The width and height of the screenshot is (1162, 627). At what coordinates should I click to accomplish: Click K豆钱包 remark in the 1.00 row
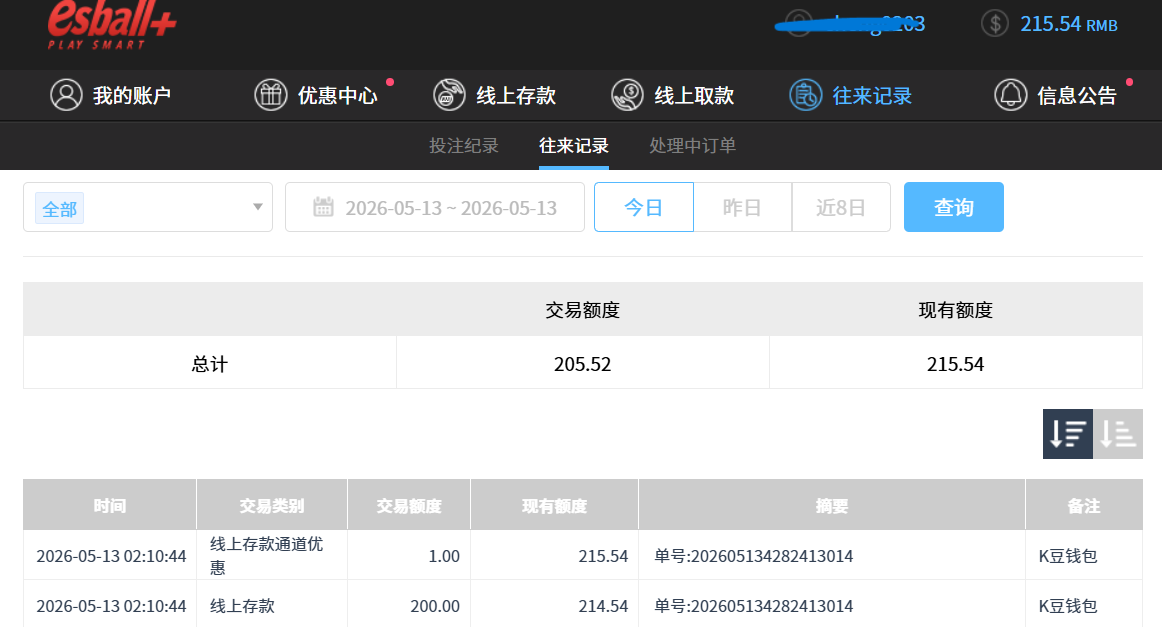(x=1068, y=556)
